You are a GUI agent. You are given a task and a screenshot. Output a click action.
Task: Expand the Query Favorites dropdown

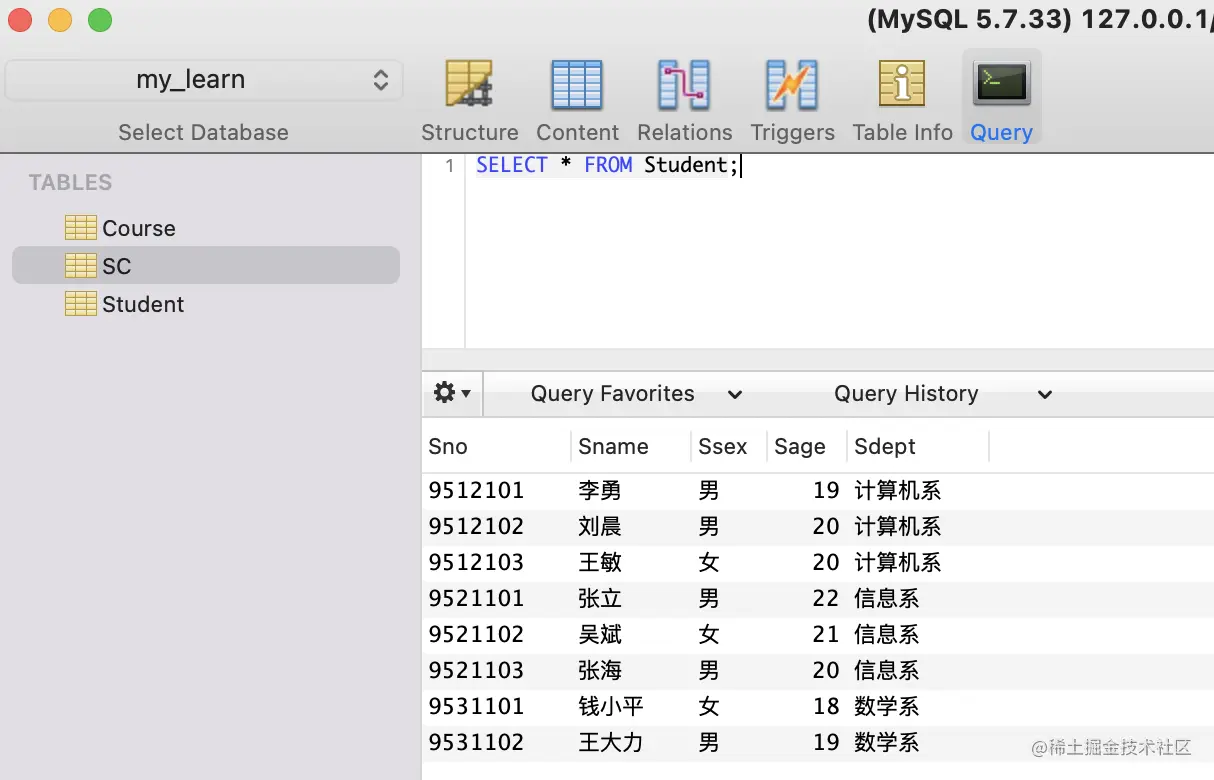tap(636, 394)
